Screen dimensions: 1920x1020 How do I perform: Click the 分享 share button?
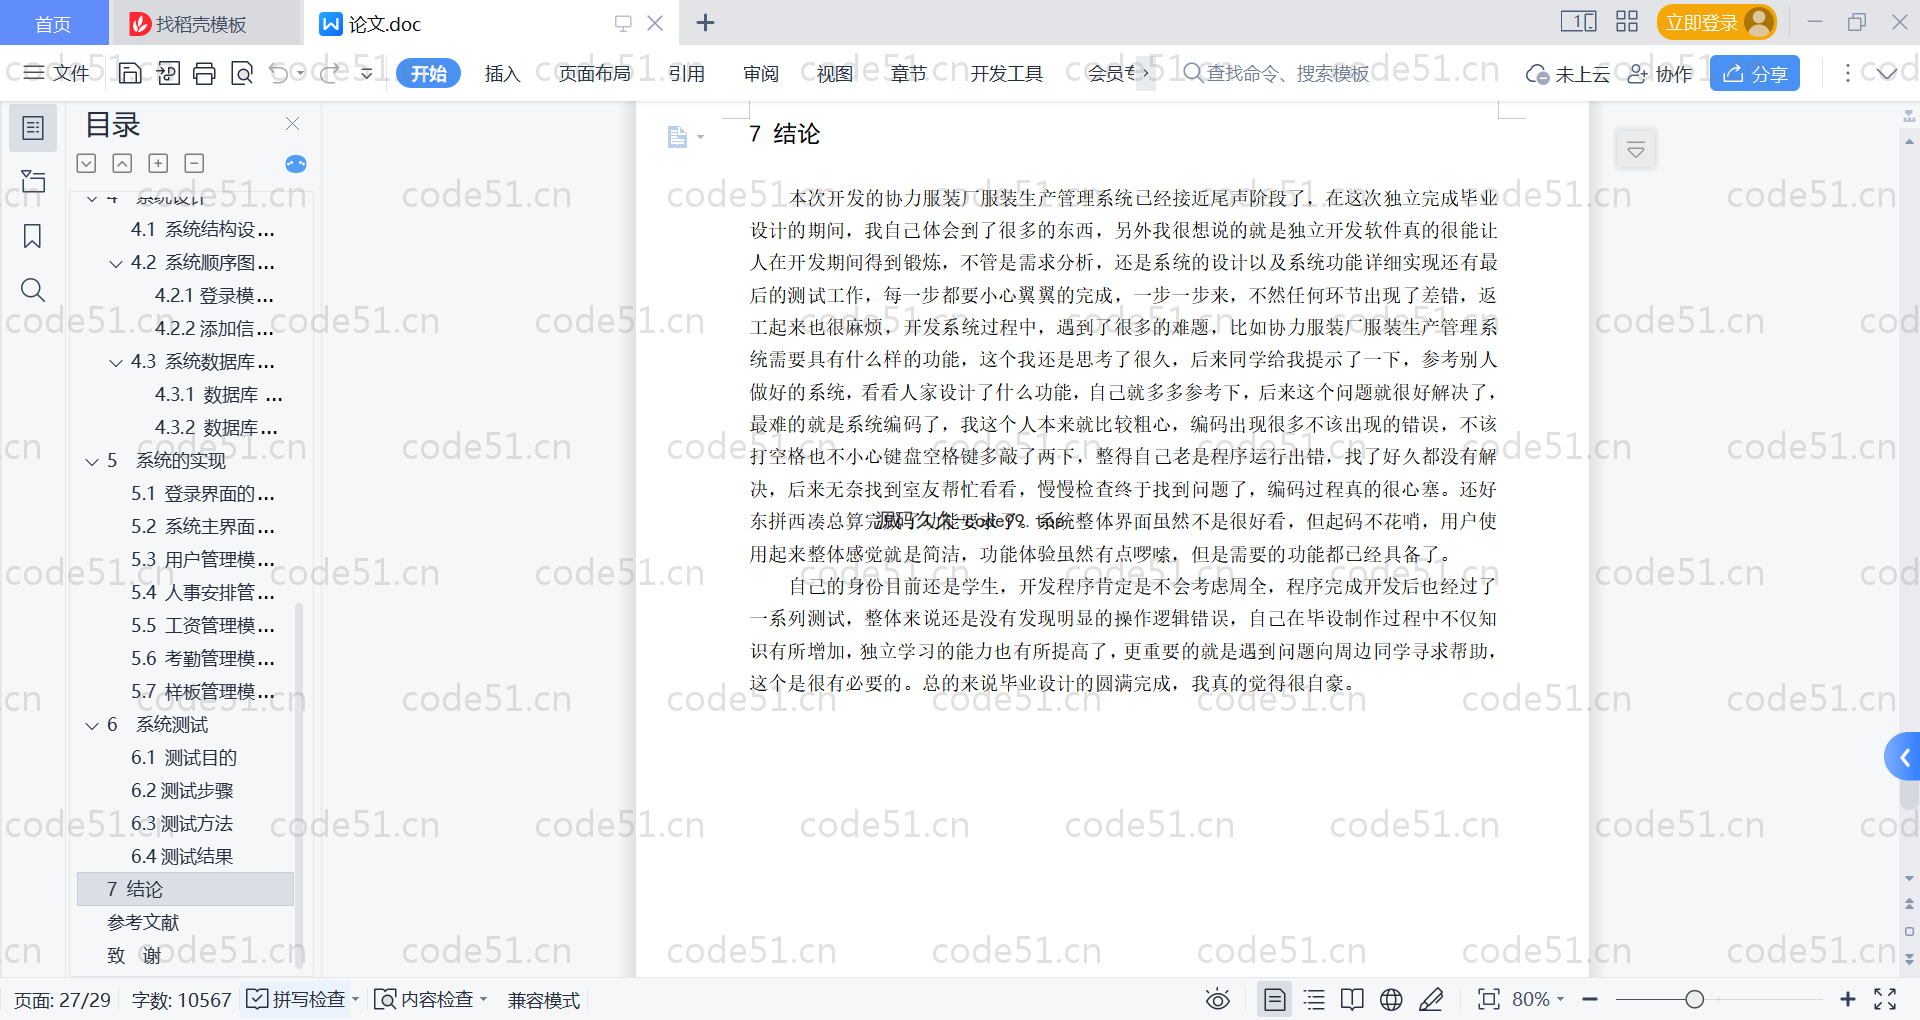coord(1754,73)
